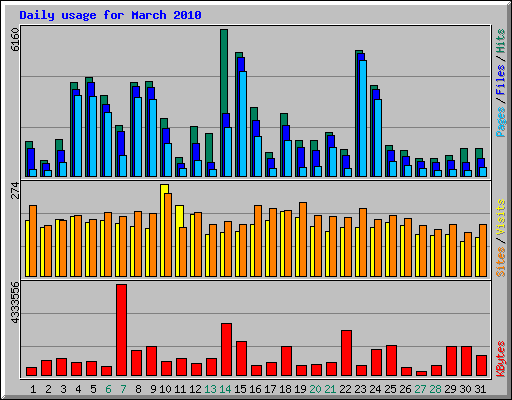This screenshot has height=400, width=512.
Task: Click the orange Visits bar for day 19
Action: tap(303, 239)
